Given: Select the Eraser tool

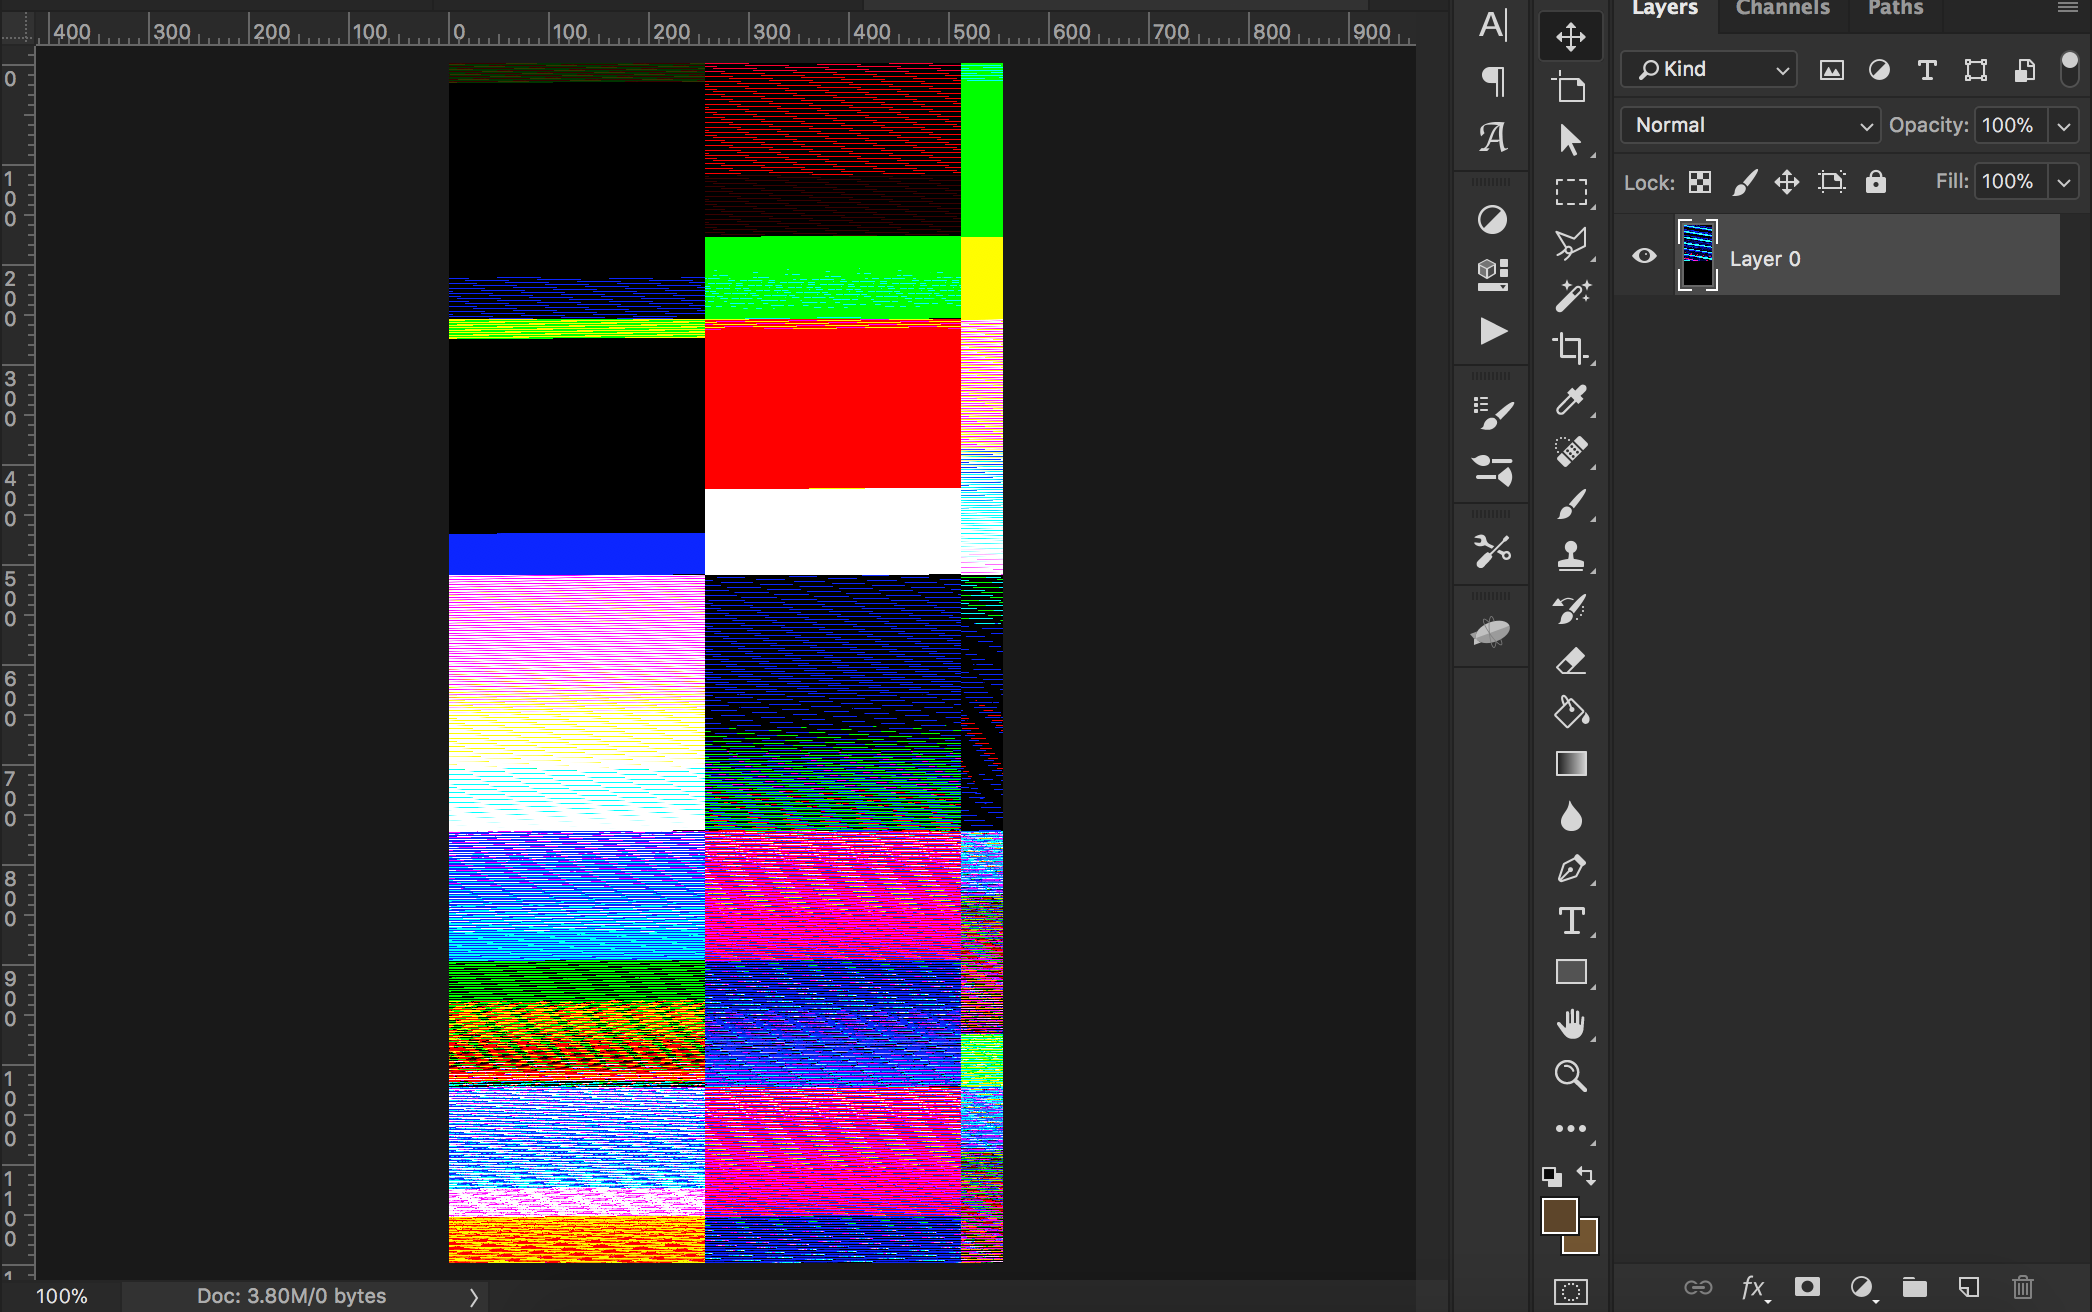Looking at the screenshot, I should coord(1570,660).
